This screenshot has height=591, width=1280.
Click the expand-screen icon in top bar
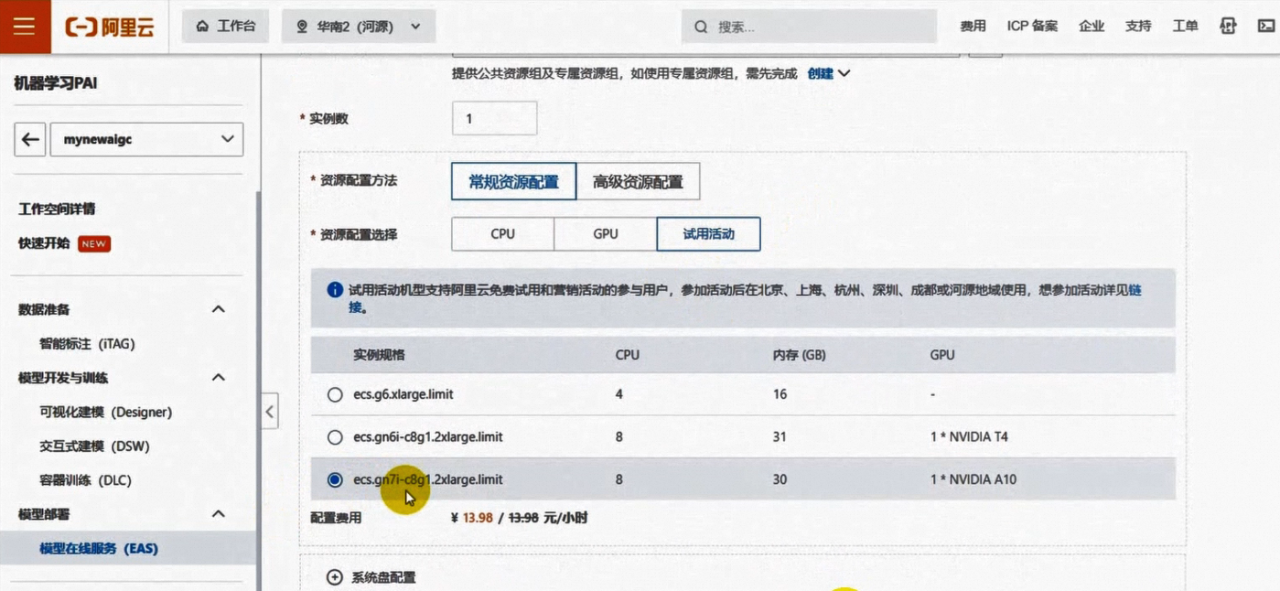tap(1228, 26)
